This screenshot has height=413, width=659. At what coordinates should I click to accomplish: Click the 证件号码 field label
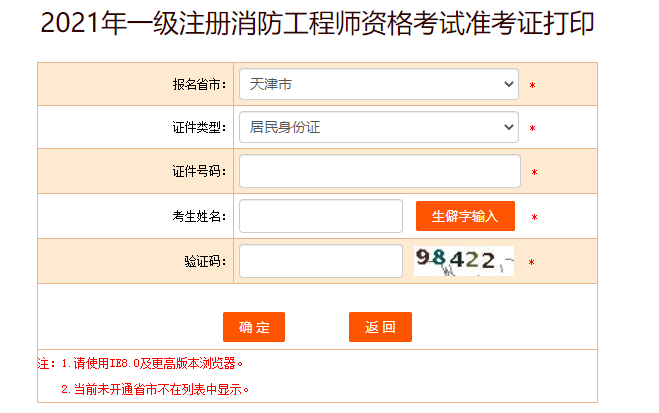[x=199, y=171]
